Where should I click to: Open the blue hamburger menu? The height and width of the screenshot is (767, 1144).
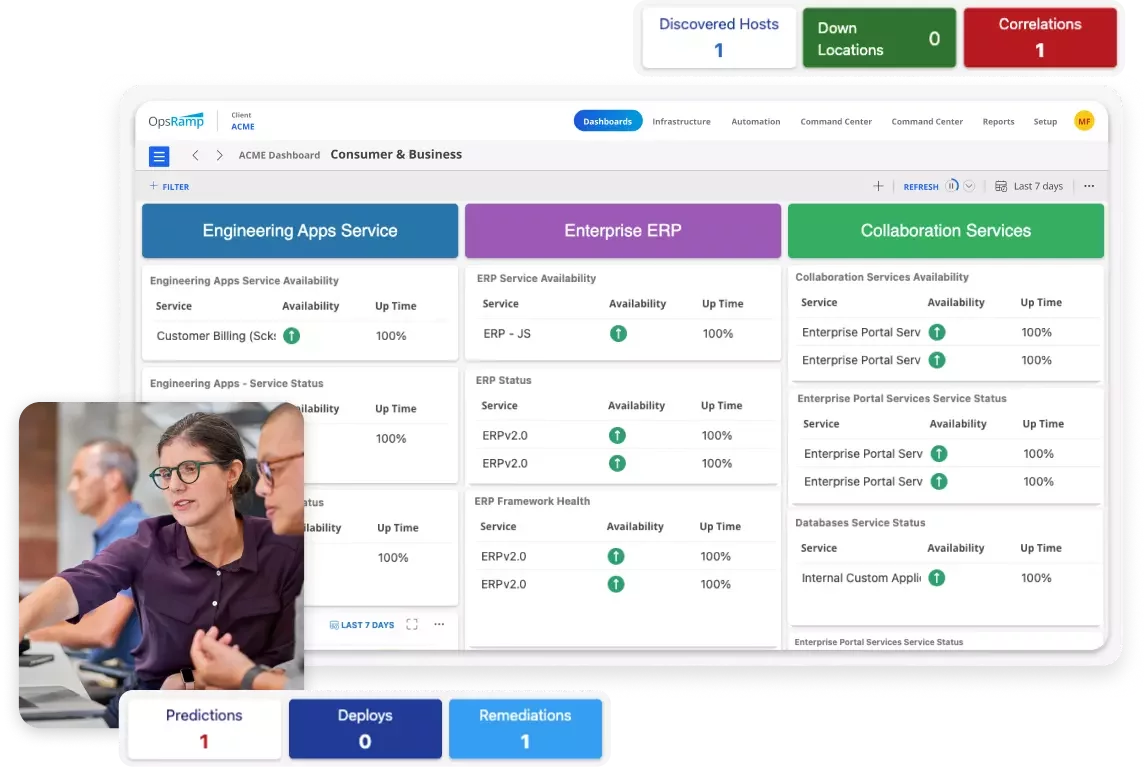pyautogui.click(x=159, y=156)
